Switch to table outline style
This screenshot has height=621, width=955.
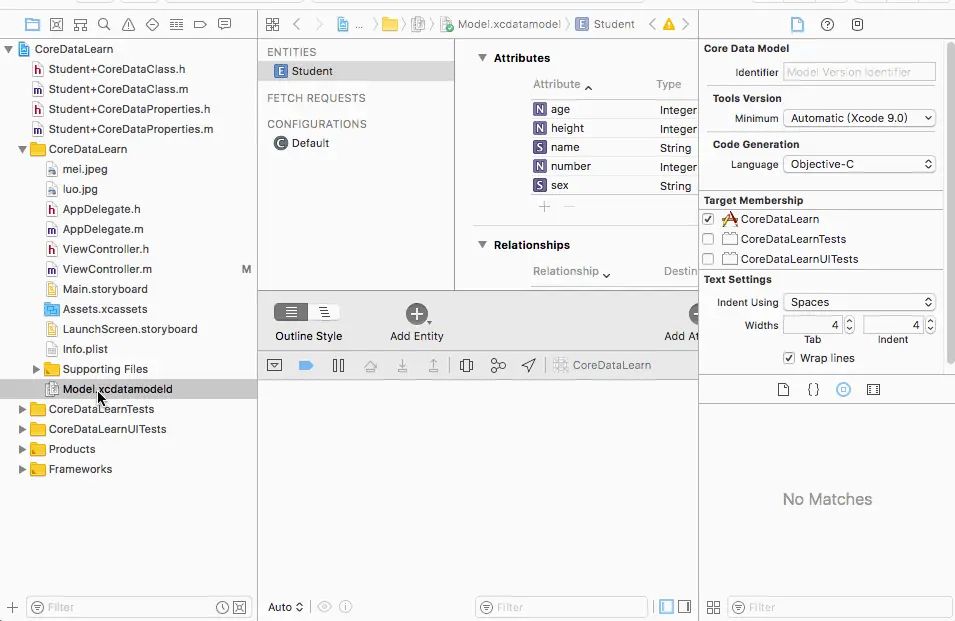(291, 312)
